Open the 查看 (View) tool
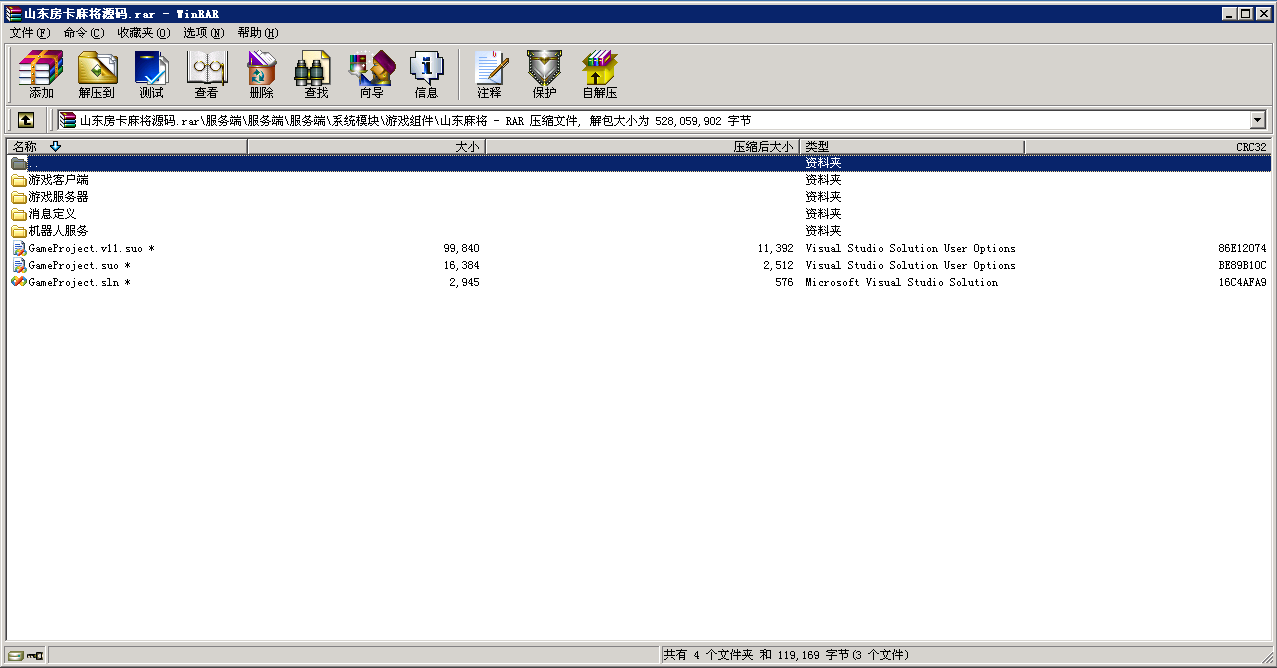This screenshot has height=668, width=1277. pyautogui.click(x=206, y=75)
